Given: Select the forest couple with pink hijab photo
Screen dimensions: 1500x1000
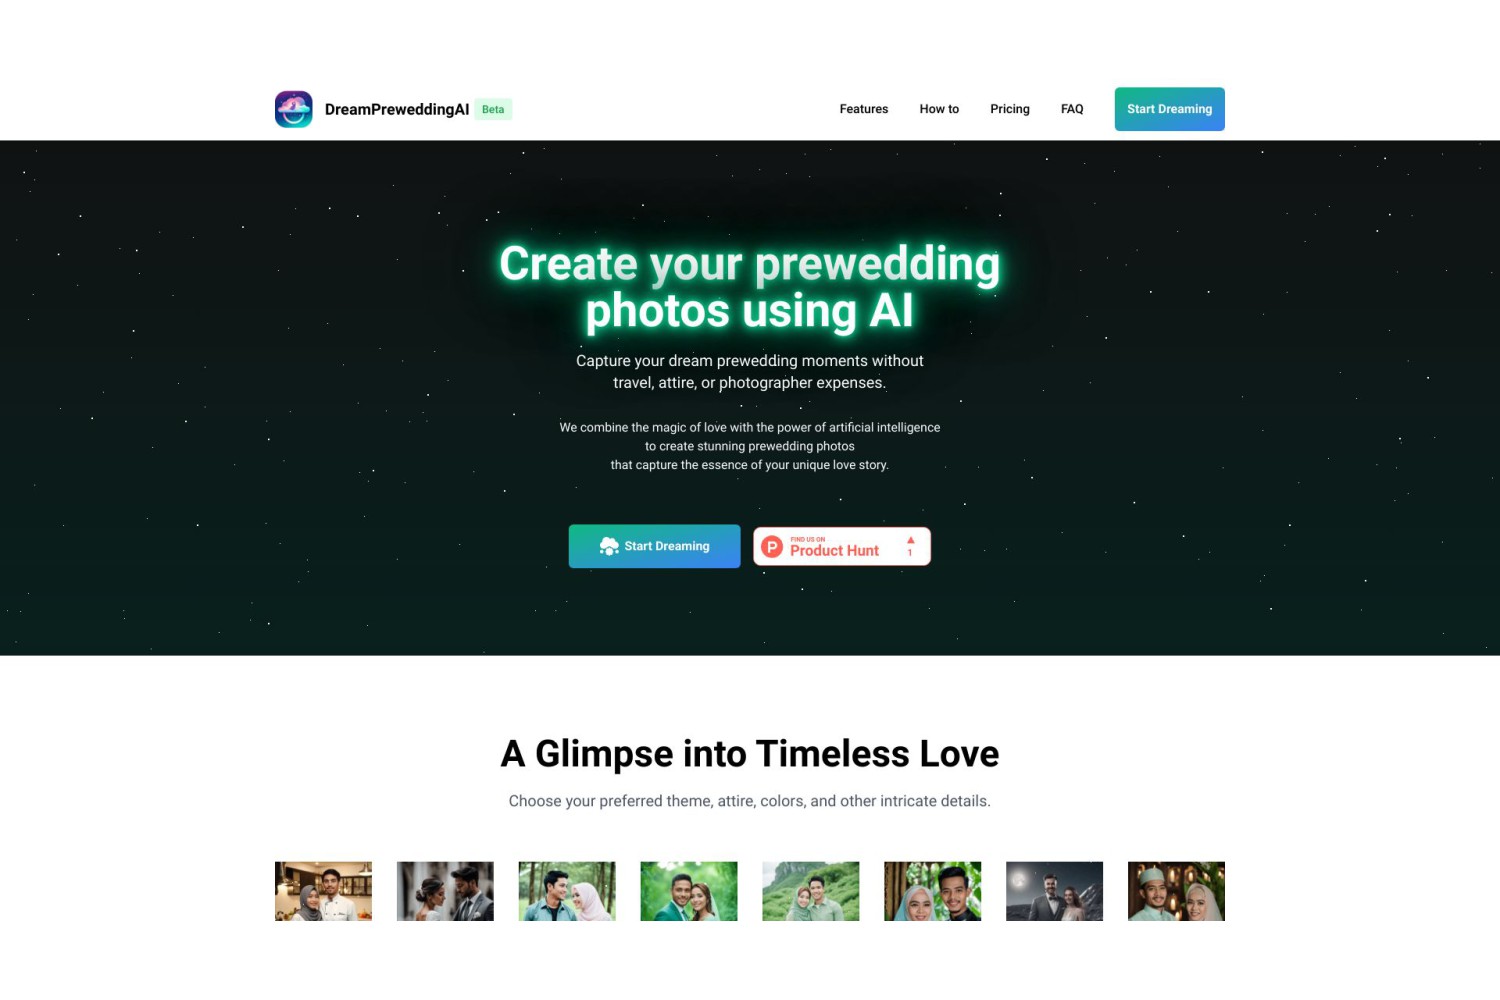Looking at the screenshot, I should coord(567,891).
